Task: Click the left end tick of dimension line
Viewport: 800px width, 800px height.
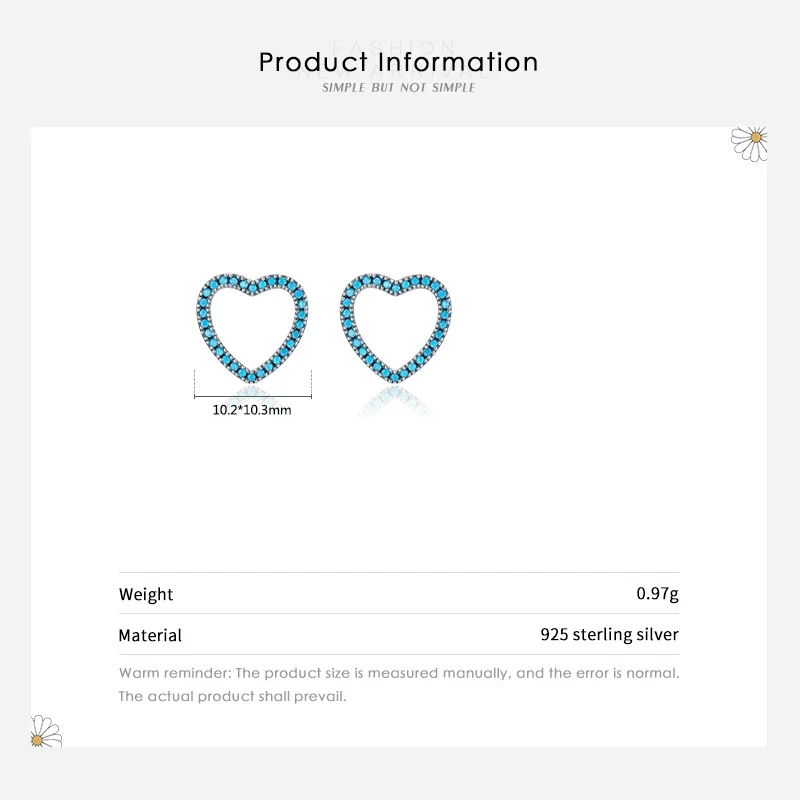Action: pos(194,382)
